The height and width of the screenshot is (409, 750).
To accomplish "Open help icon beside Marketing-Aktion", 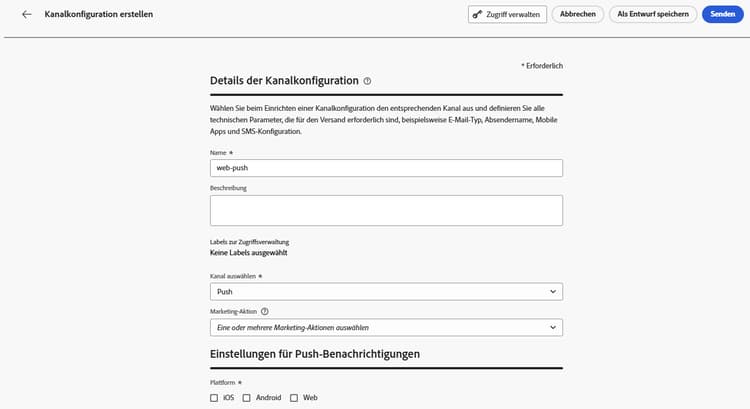I will [x=265, y=311].
